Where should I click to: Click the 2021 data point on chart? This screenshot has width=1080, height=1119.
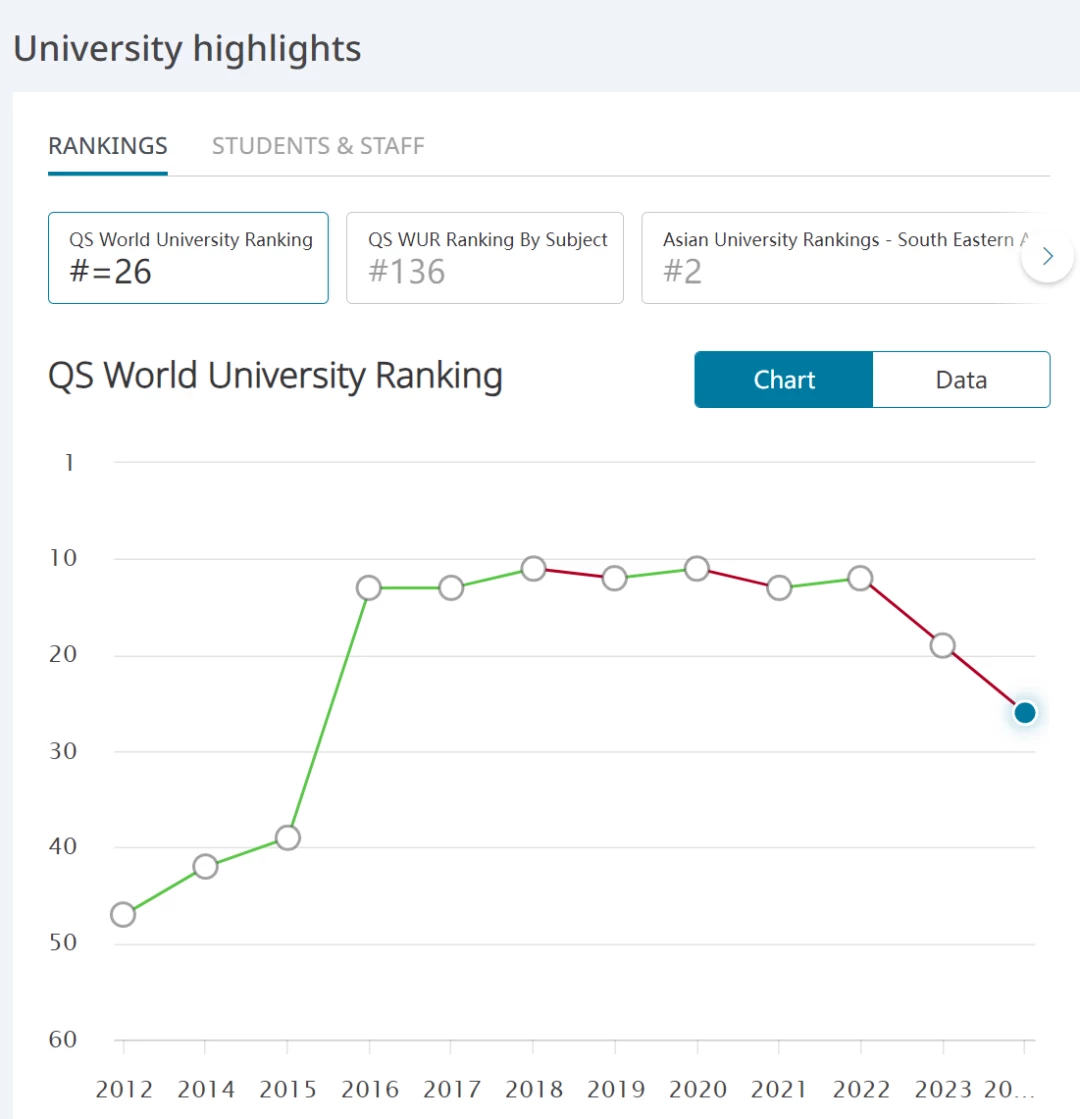pos(779,588)
